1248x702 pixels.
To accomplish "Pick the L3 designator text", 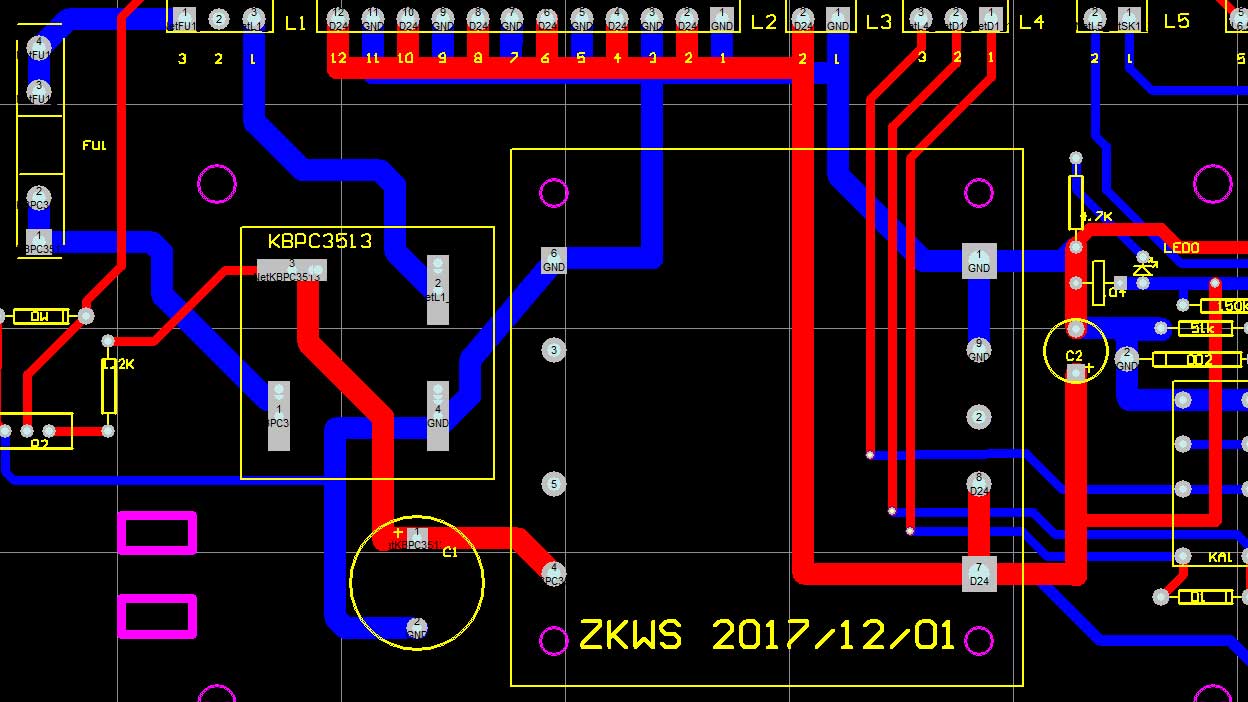I will click(878, 22).
